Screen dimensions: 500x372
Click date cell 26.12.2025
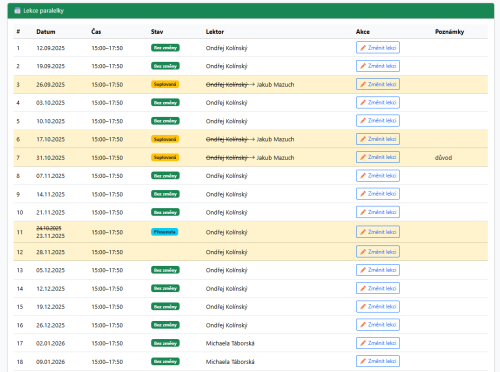[x=50, y=325]
